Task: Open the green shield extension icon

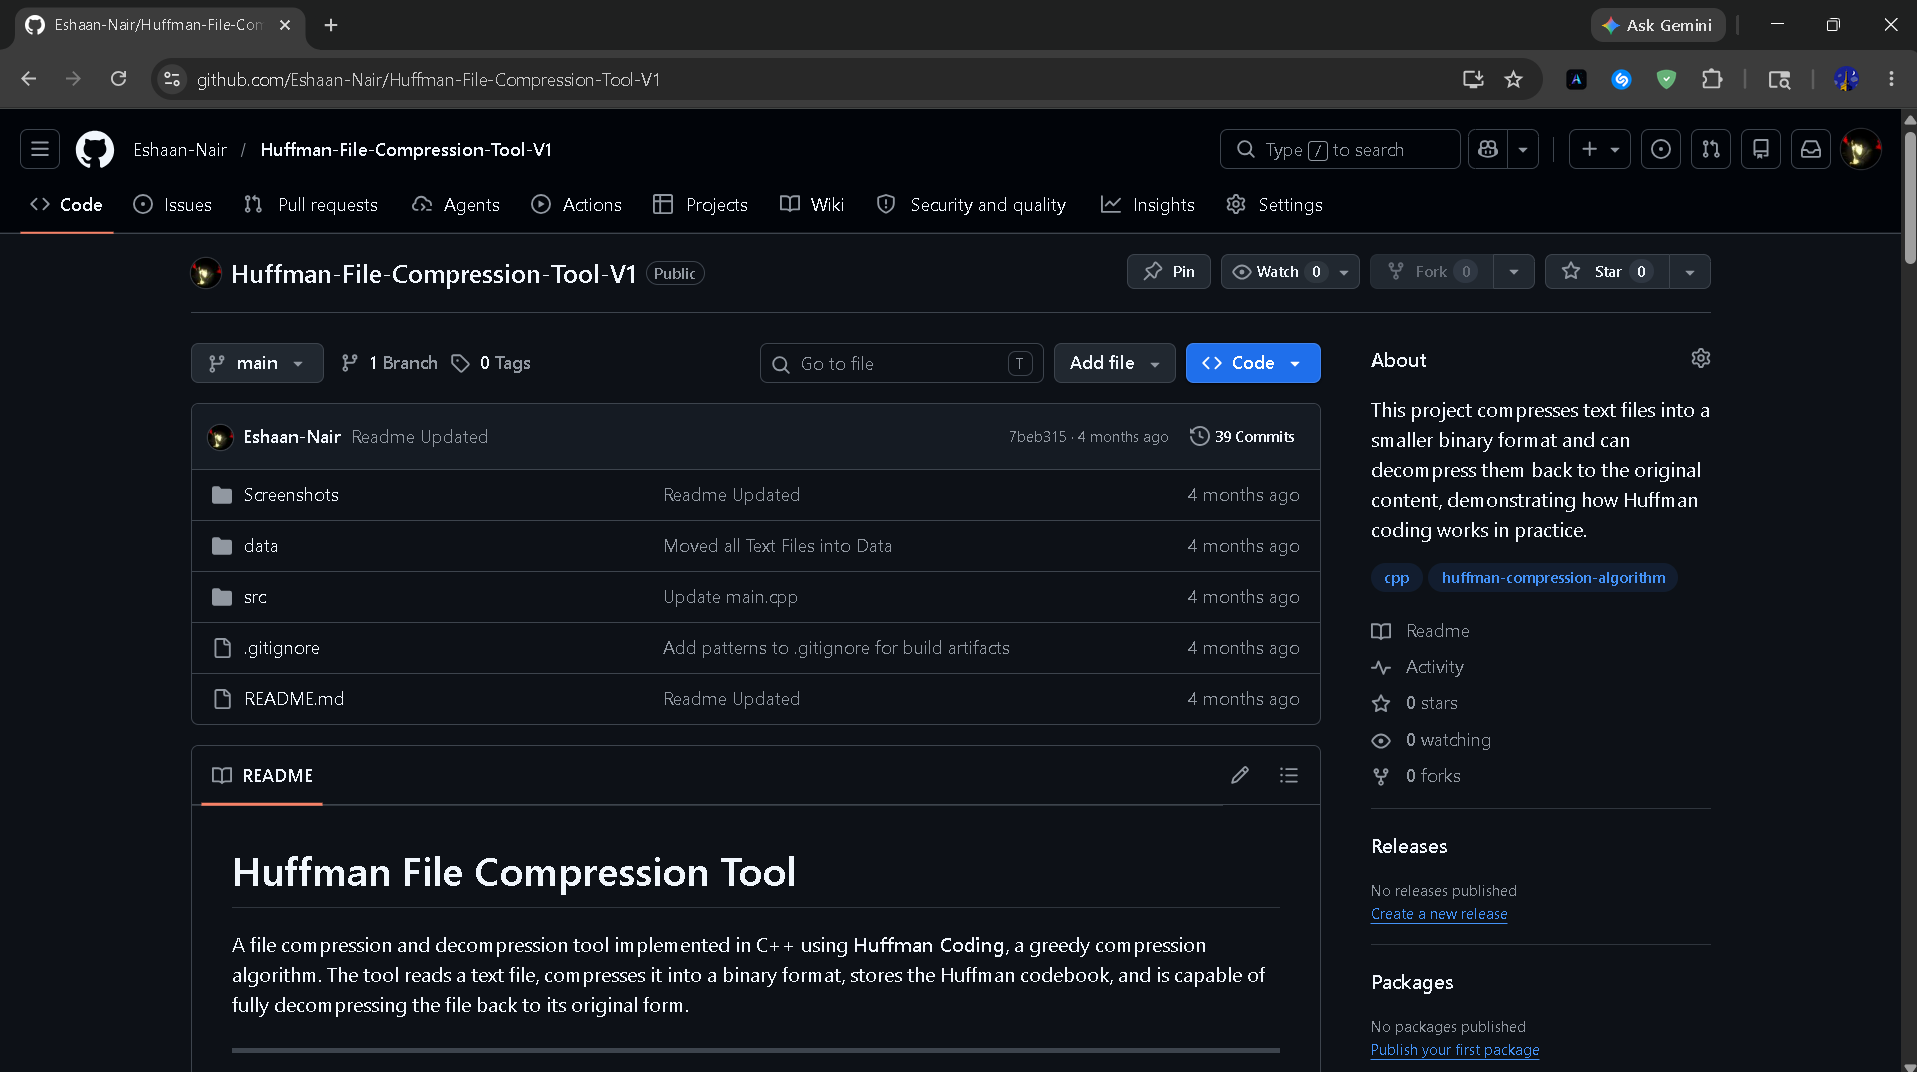Action: coord(1666,79)
